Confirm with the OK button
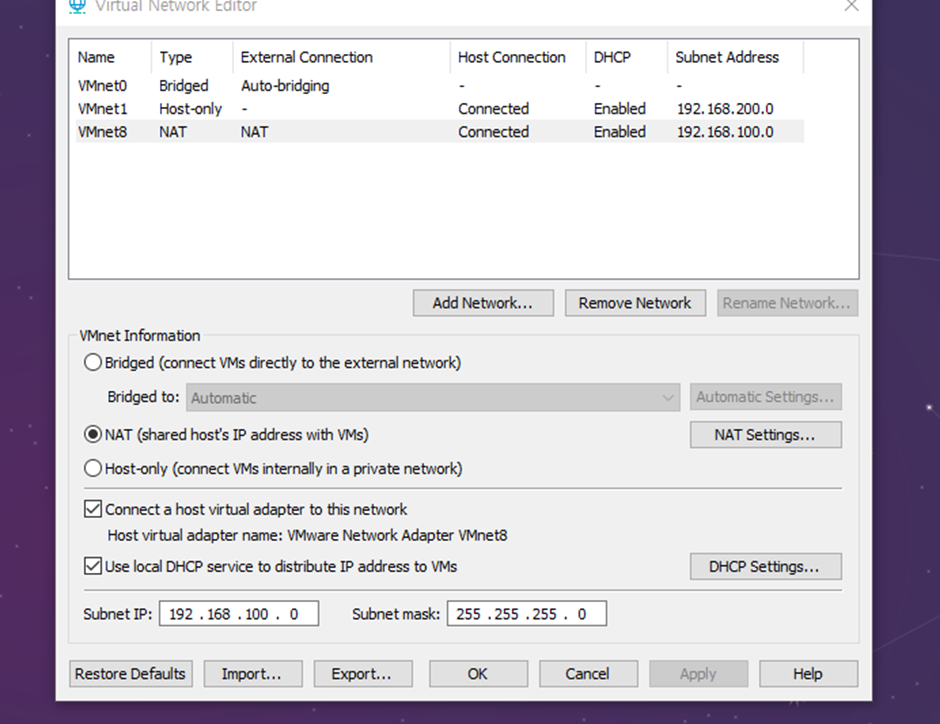The height and width of the screenshot is (724, 940). pos(478,674)
